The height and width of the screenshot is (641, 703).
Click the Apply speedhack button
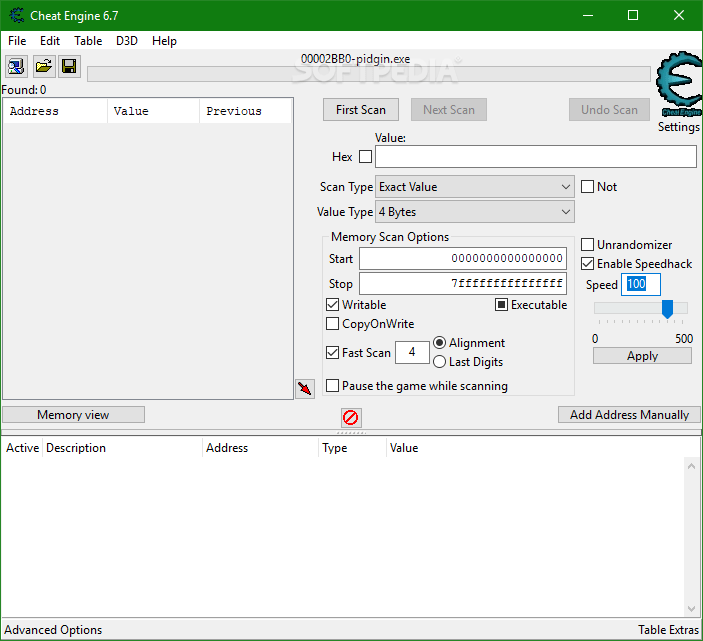(x=642, y=356)
